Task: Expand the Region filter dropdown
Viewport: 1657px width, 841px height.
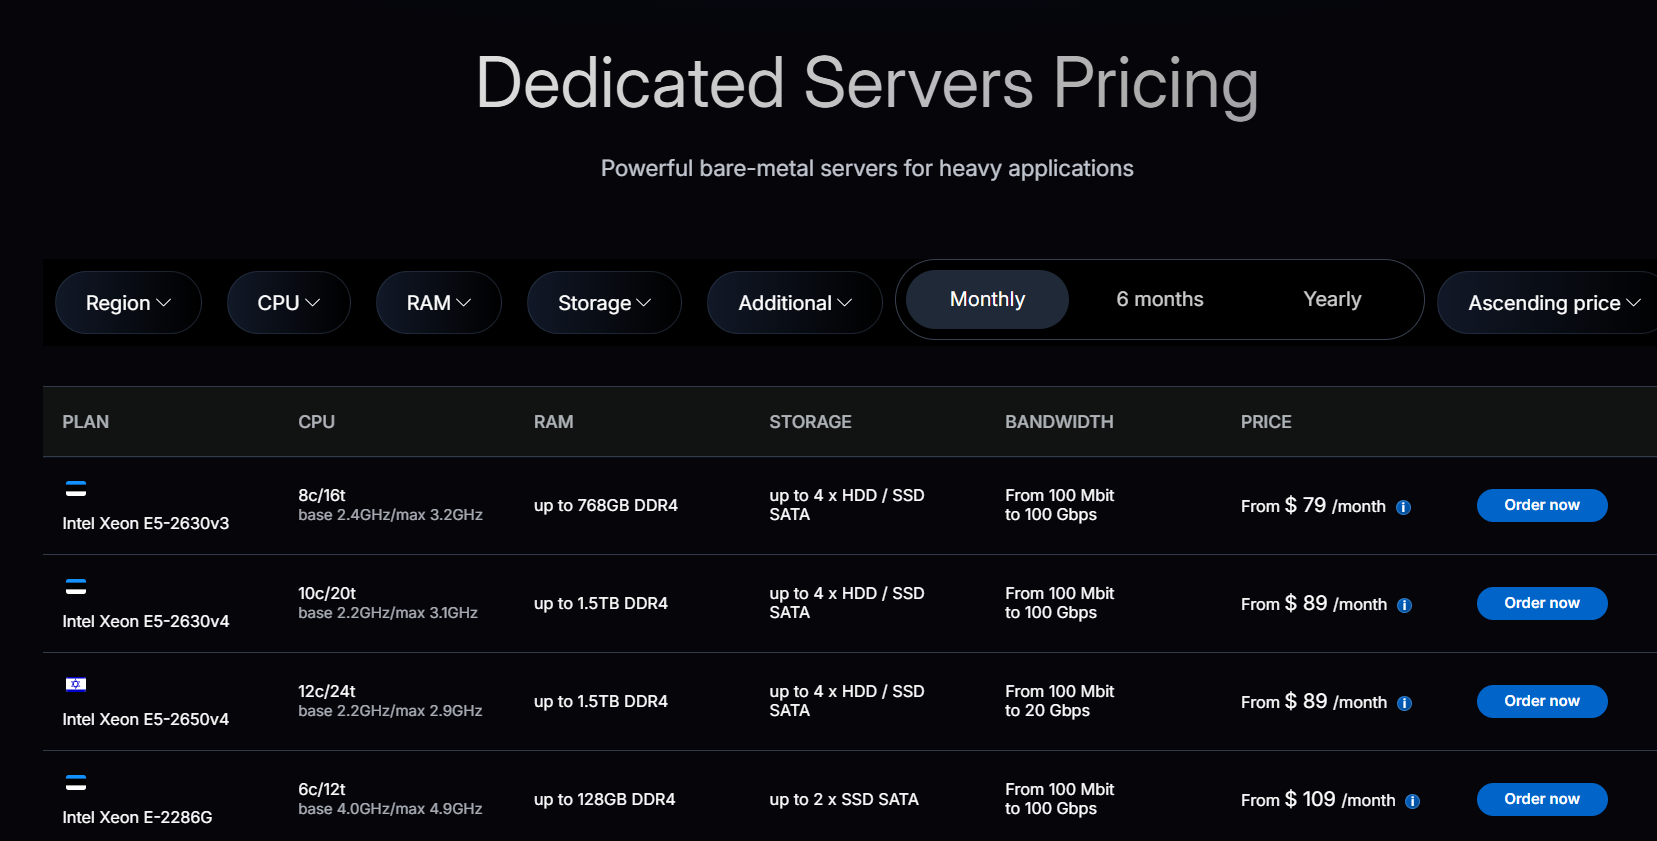Action: (x=128, y=303)
